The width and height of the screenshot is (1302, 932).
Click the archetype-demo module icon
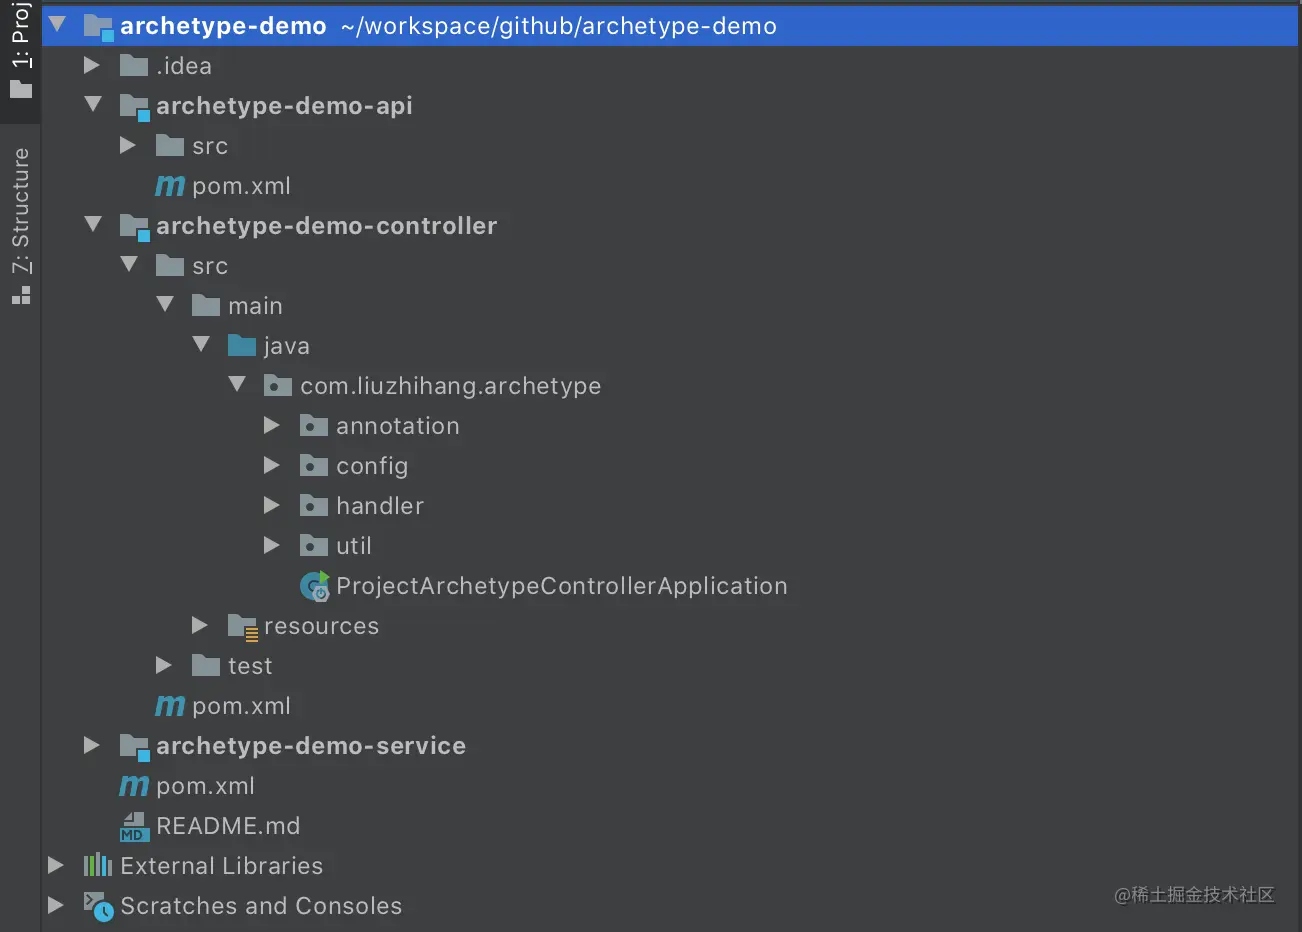pyautogui.click(x=97, y=25)
